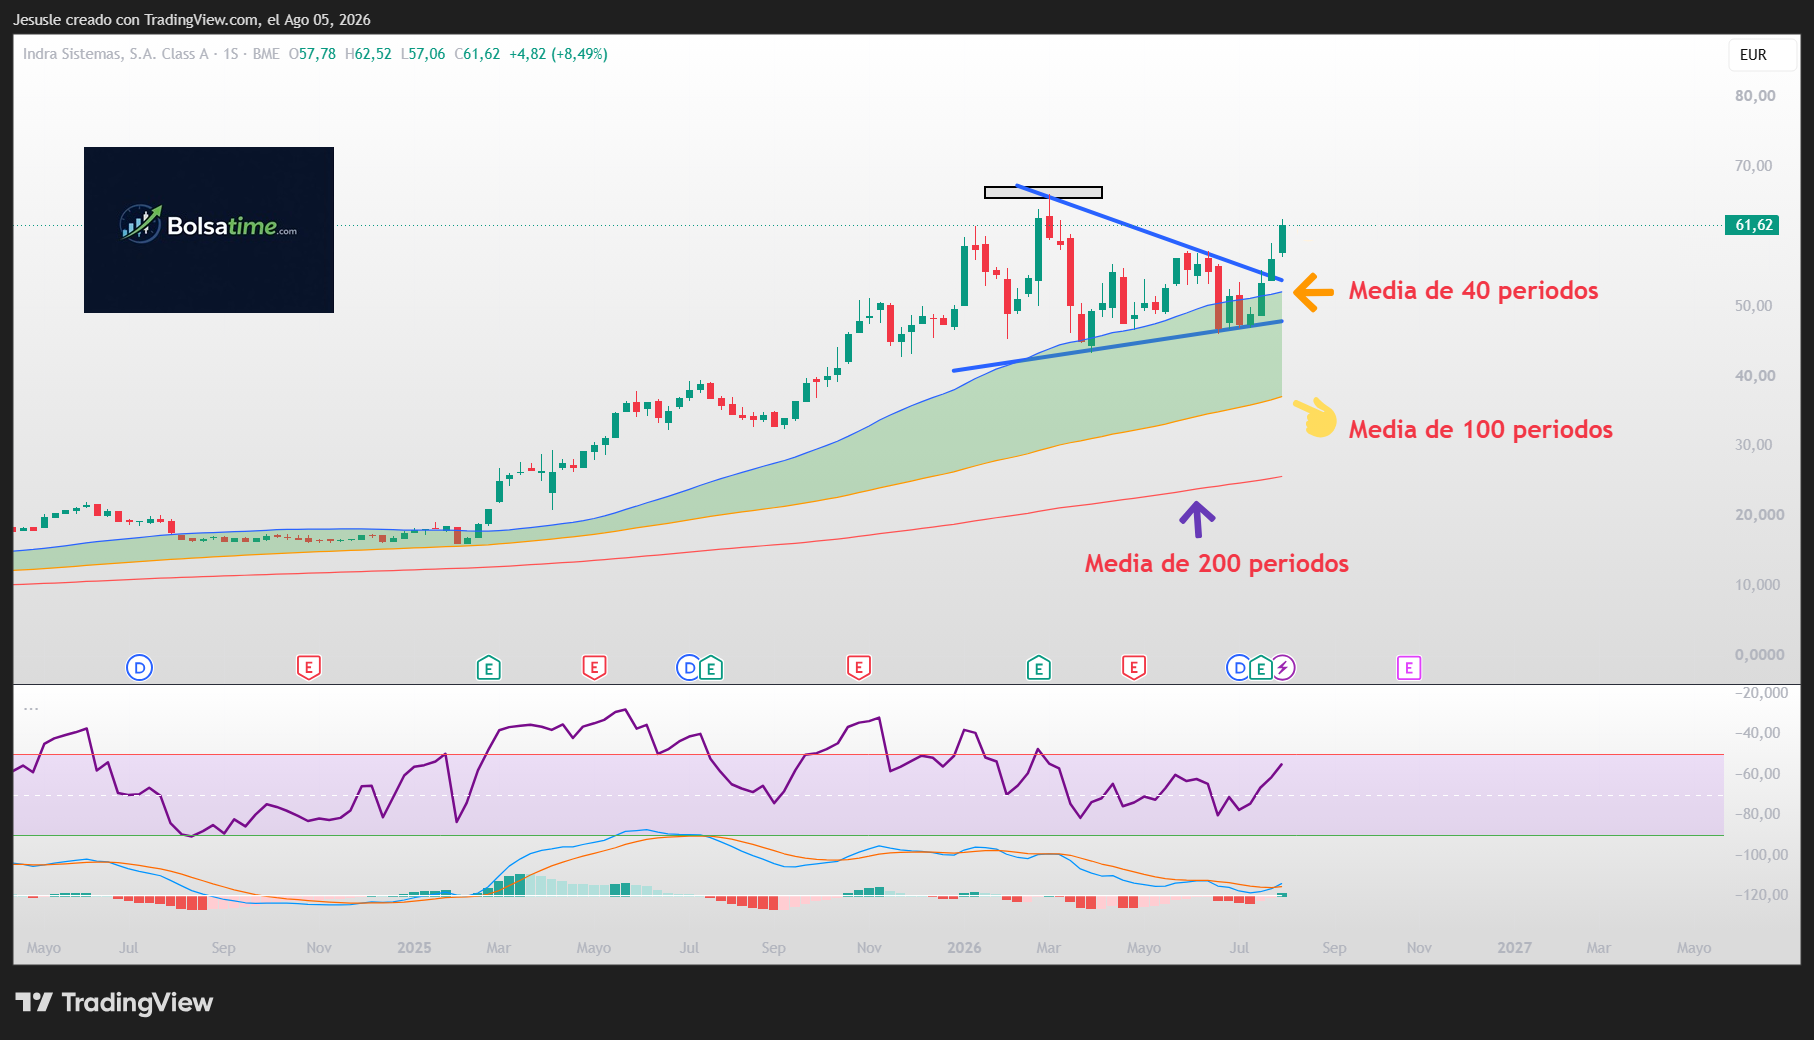Click the 30,00 price axis label
Screen dimensions: 1814x1040
pos(1755,445)
